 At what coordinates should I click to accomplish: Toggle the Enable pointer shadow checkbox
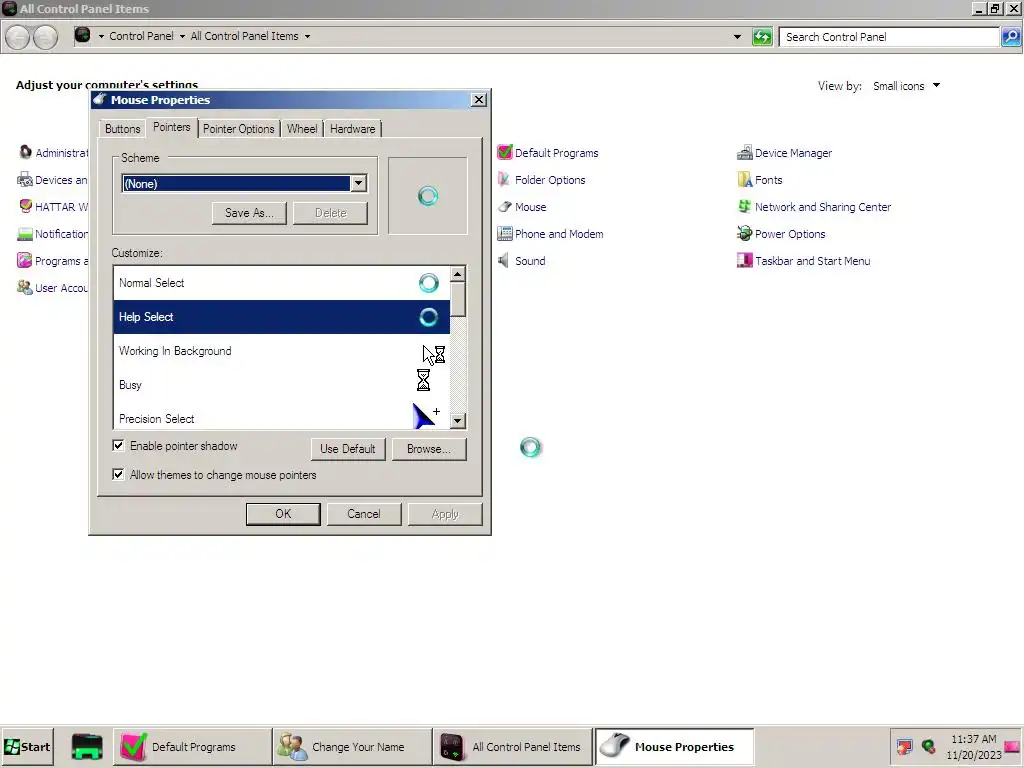tap(118, 445)
